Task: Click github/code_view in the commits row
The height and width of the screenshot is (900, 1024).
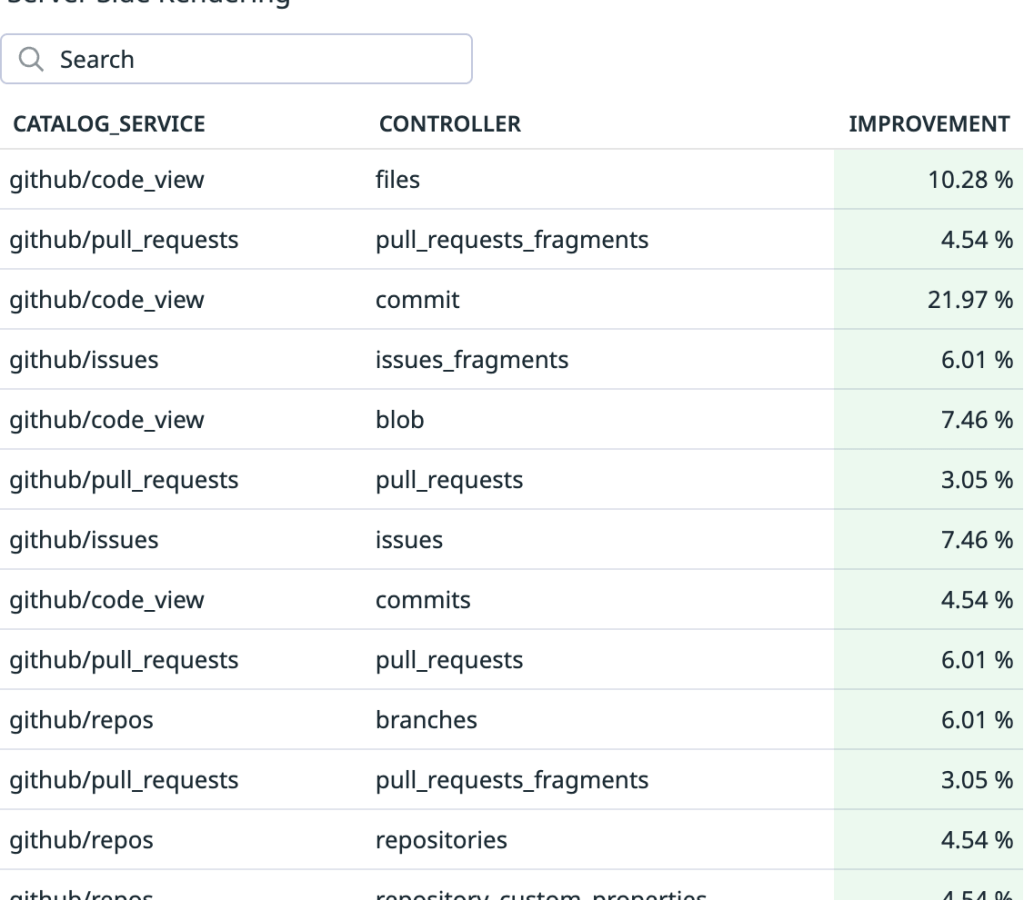Action: tap(106, 600)
